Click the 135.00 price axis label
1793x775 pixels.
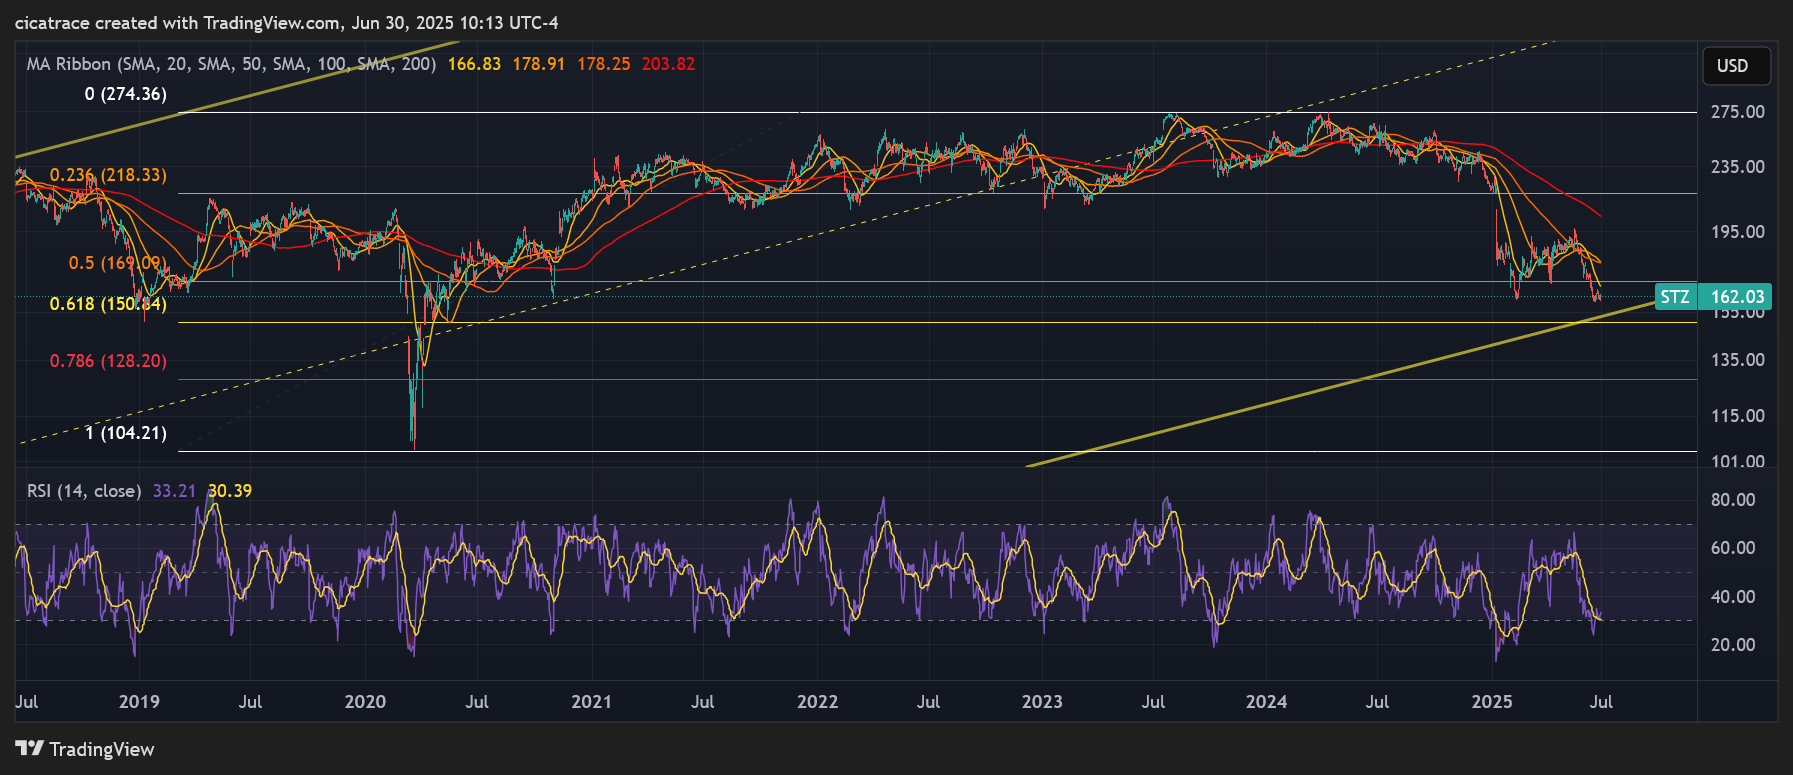tap(1738, 360)
